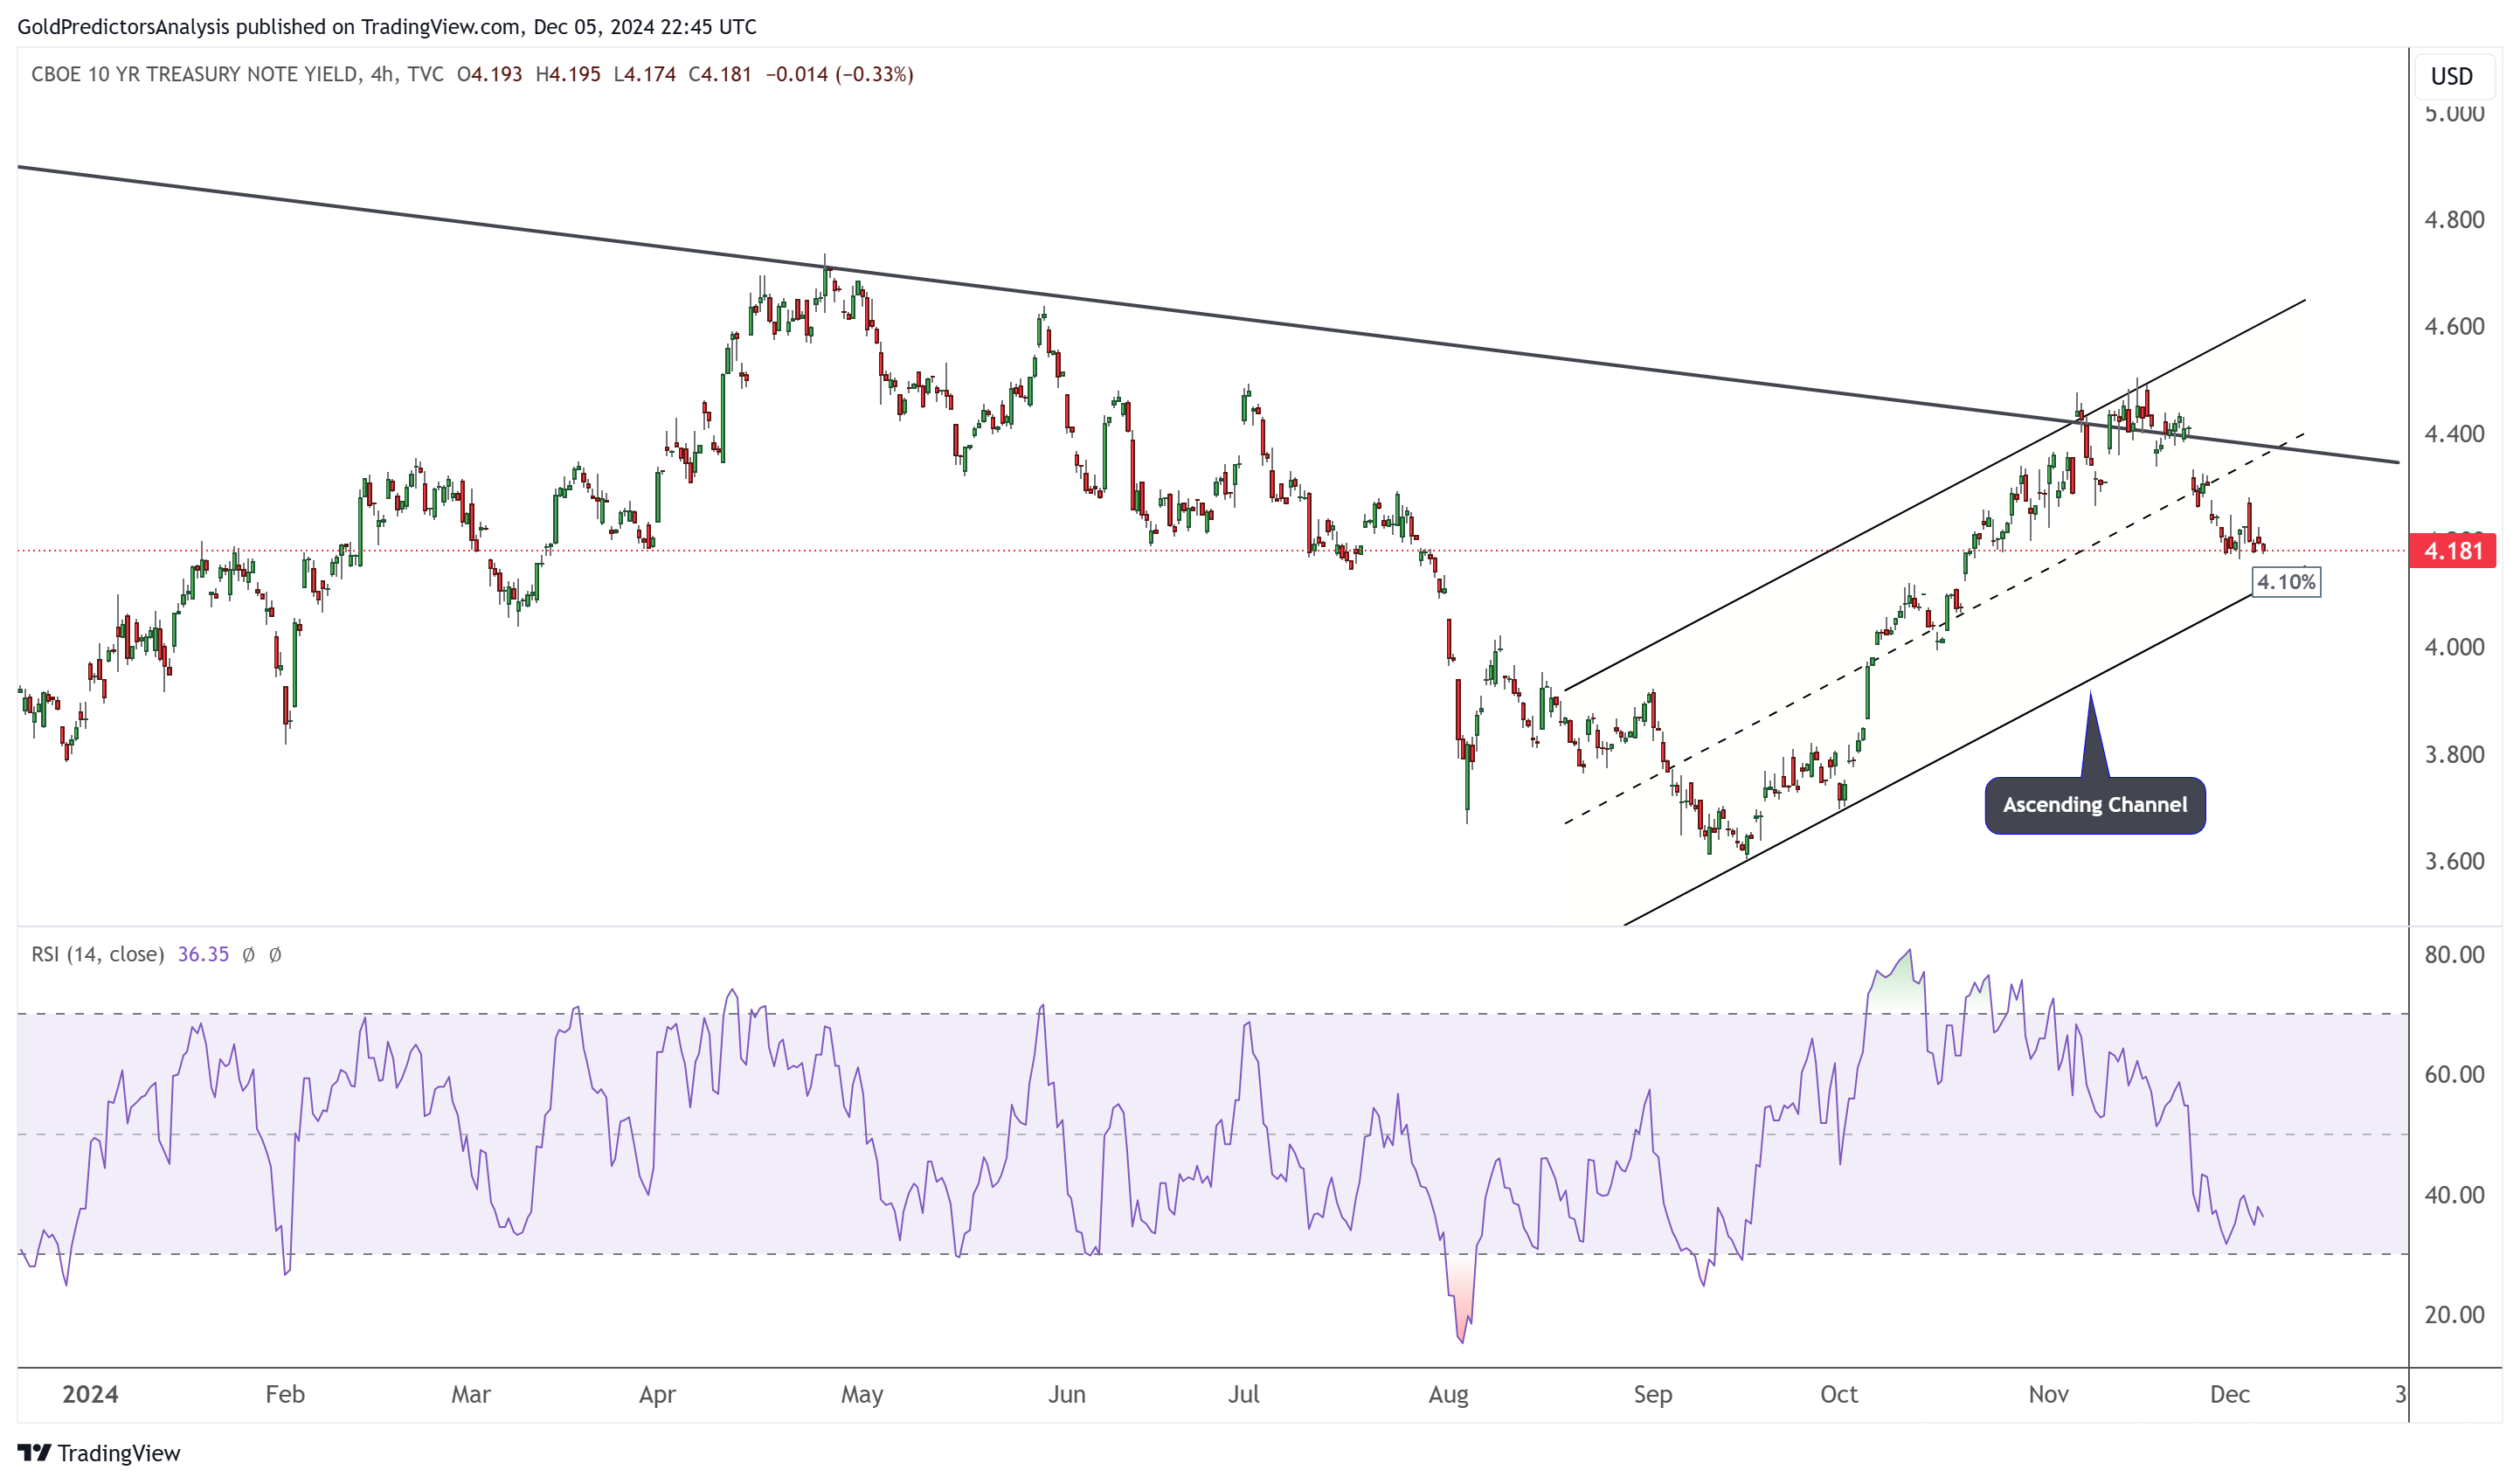Image resolution: width=2520 pixels, height=1484 pixels.
Task: Click the red 4.181 current price tag
Action: point(2451,551)
